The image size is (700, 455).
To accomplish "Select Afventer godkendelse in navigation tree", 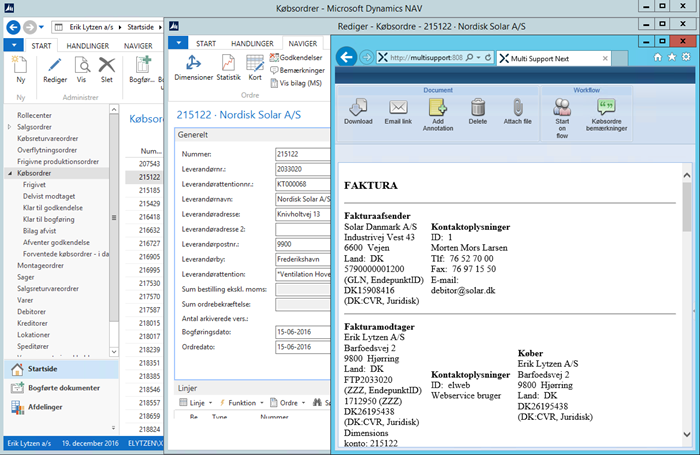I will (x=56, y=242).
